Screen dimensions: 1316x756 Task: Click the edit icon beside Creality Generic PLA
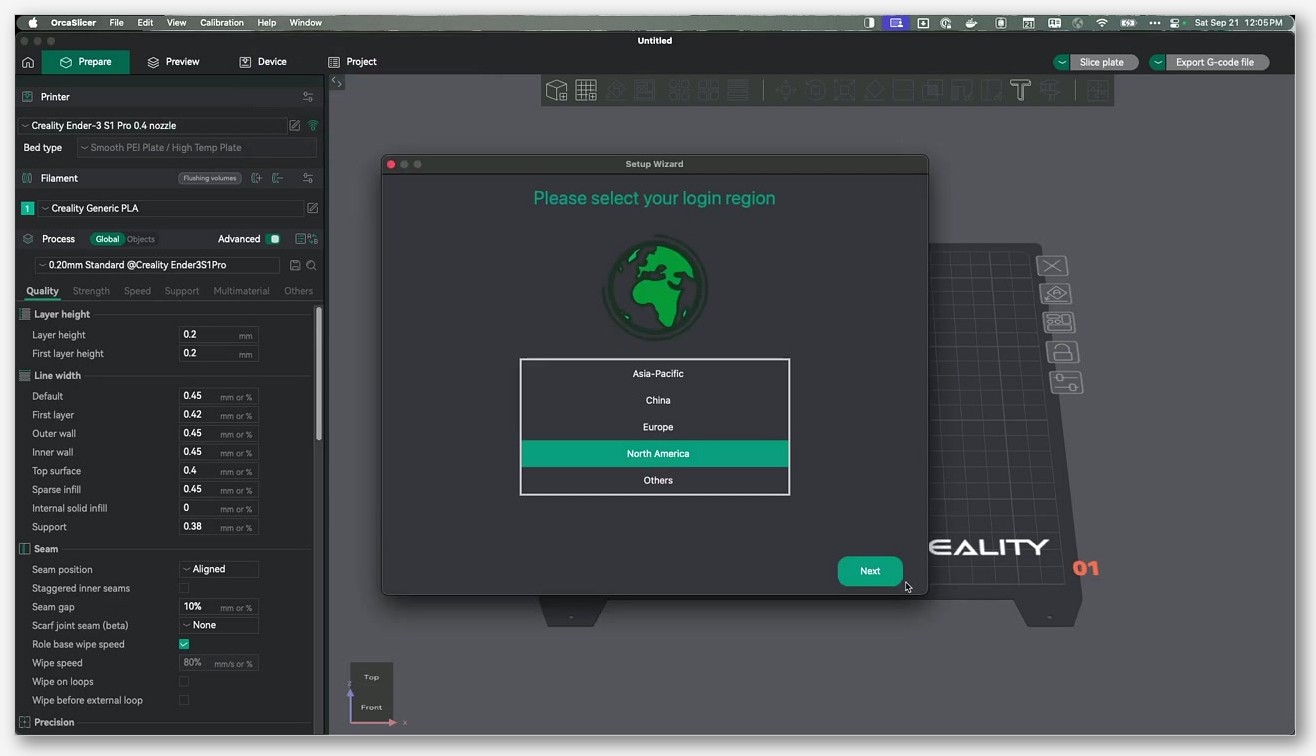point(312,208)
